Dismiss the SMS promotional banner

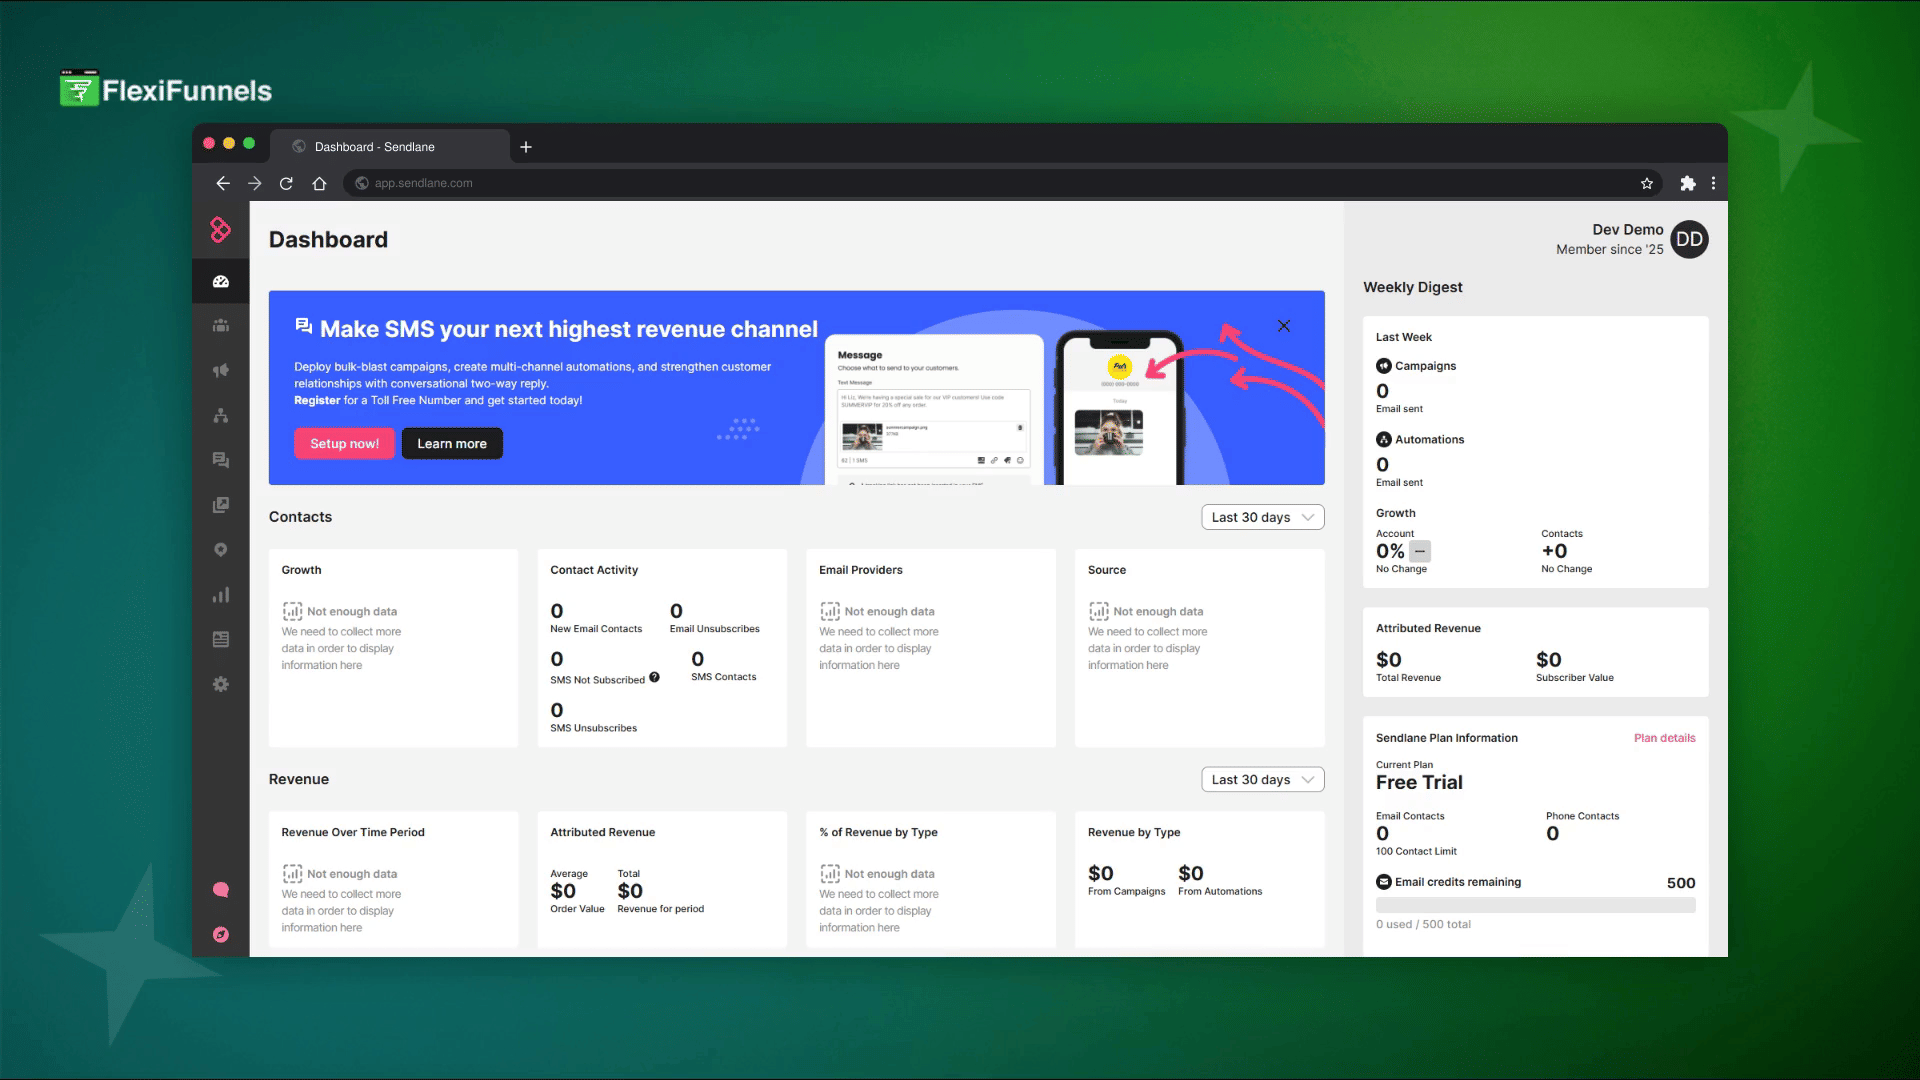[x=1284, y=326]
